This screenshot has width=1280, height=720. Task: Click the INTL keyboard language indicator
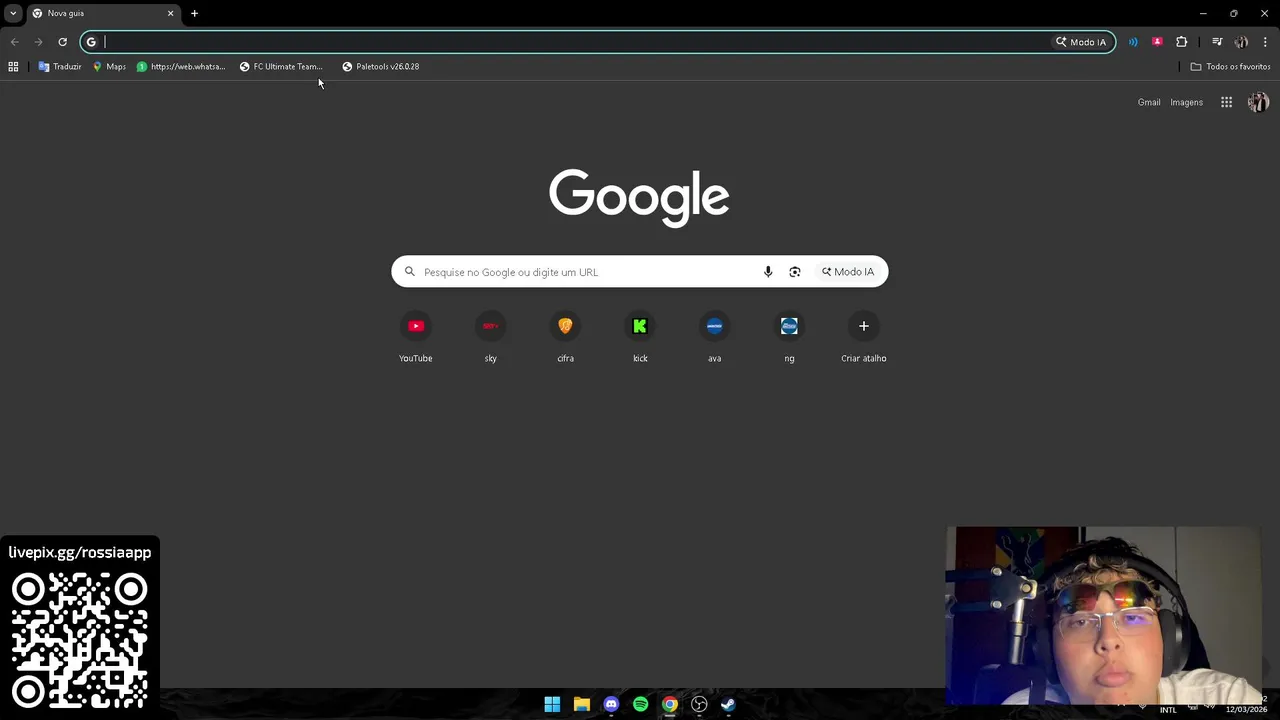1168,710
